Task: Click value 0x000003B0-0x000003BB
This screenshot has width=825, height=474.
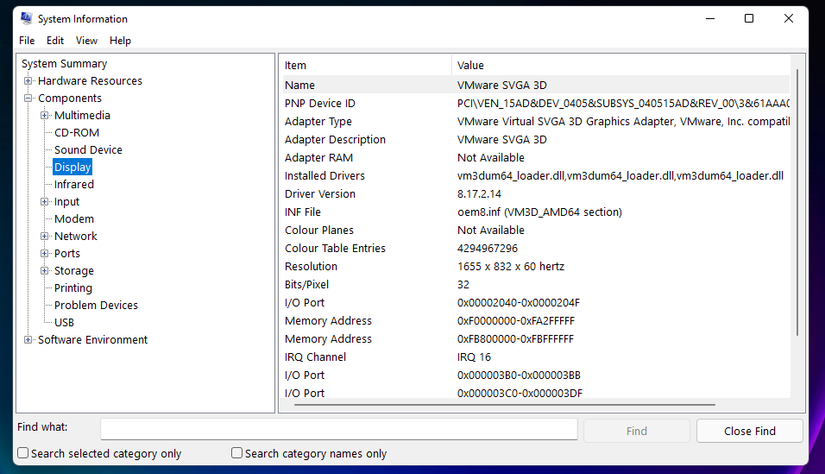Action: tap(519, 376)
